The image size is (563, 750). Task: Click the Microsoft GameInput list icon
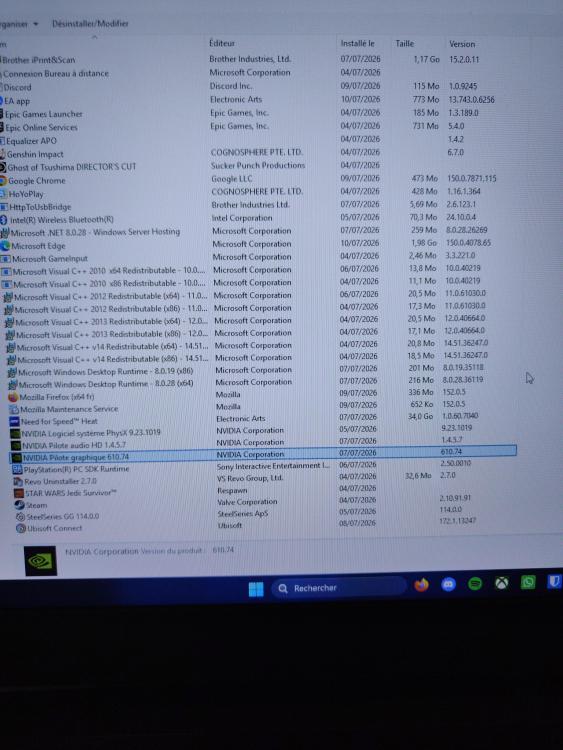click(x=6, y=259)
